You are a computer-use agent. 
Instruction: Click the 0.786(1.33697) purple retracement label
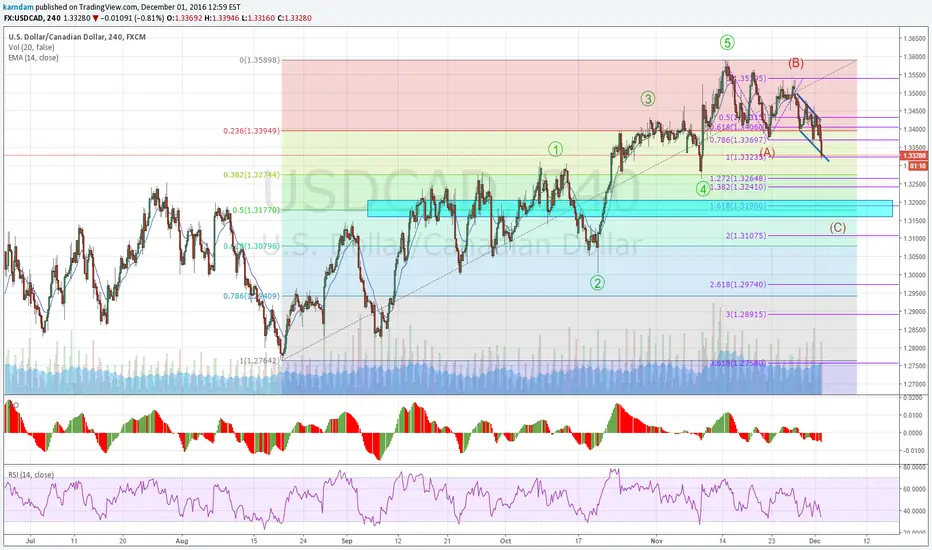point(738,140)
